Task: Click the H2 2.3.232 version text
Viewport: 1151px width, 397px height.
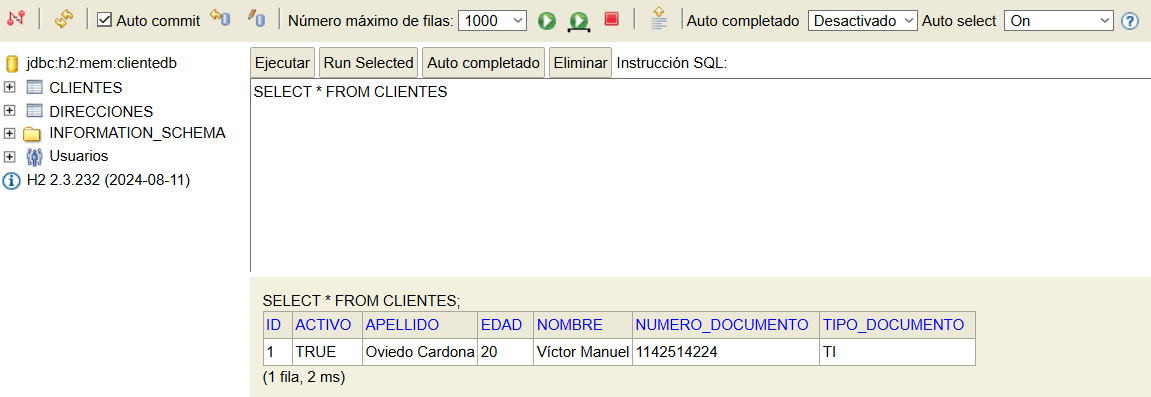Action: click(109, 181)
